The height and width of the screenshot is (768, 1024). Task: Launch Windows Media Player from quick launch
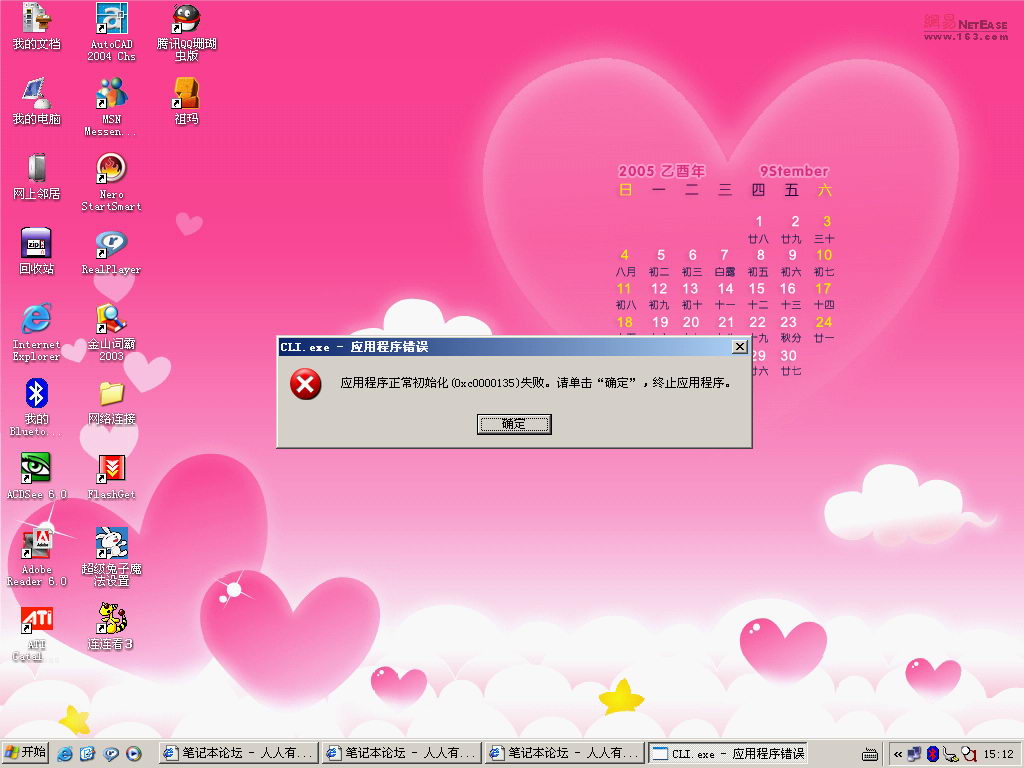coord(134,754)
